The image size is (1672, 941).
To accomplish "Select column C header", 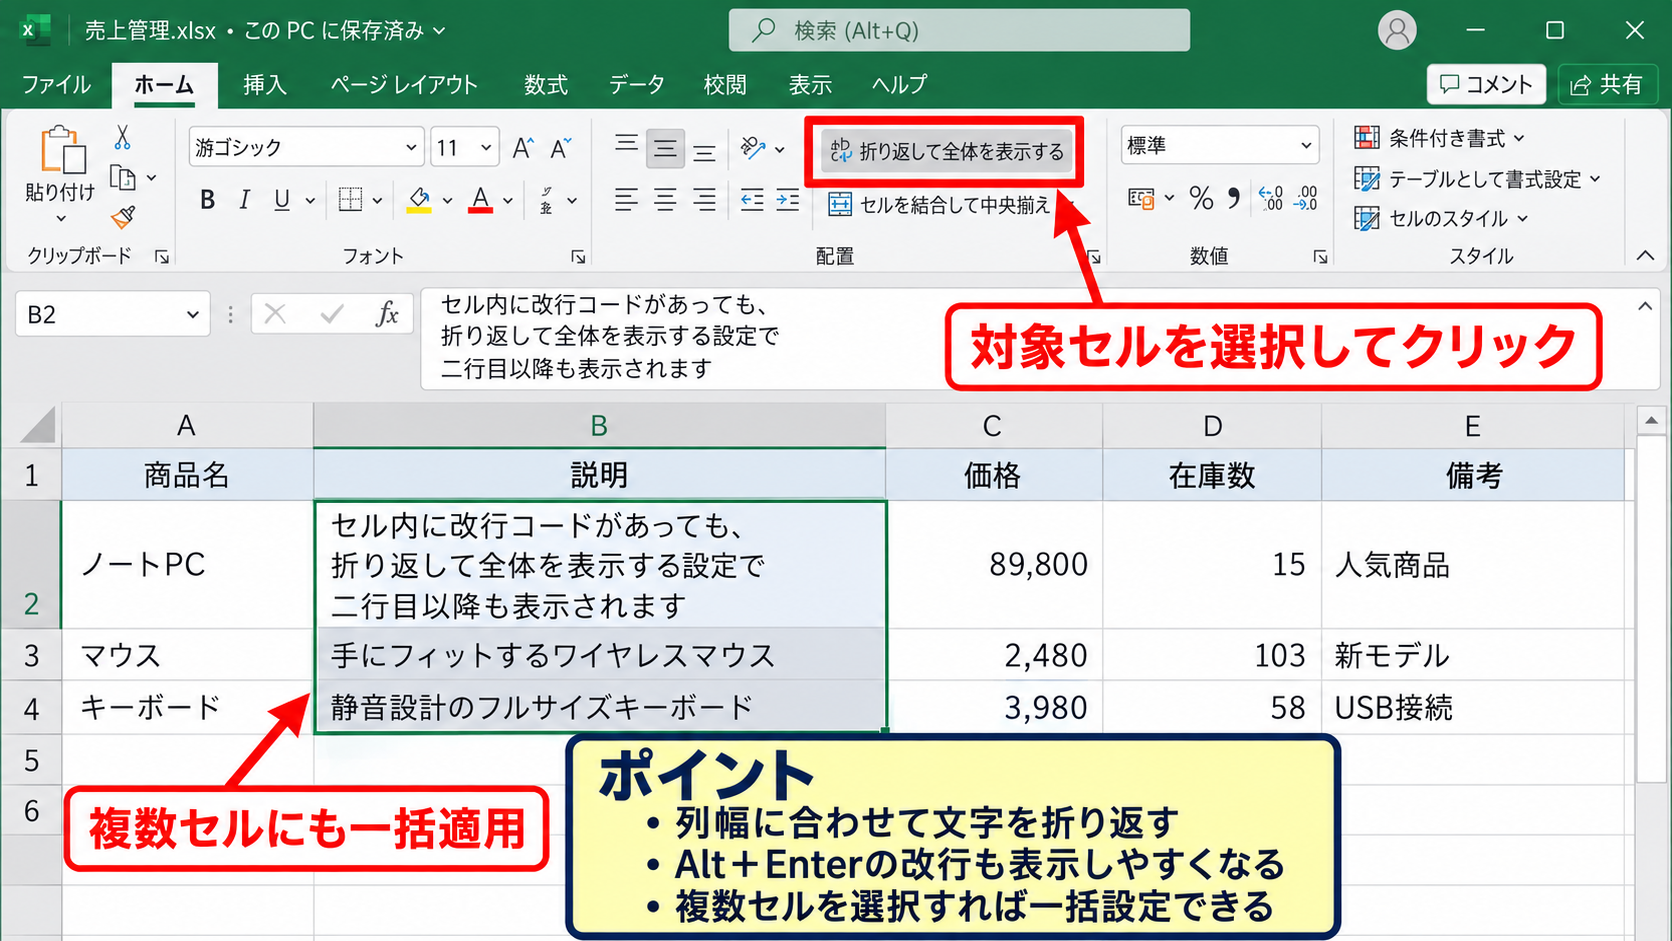I will pos(993,425).
